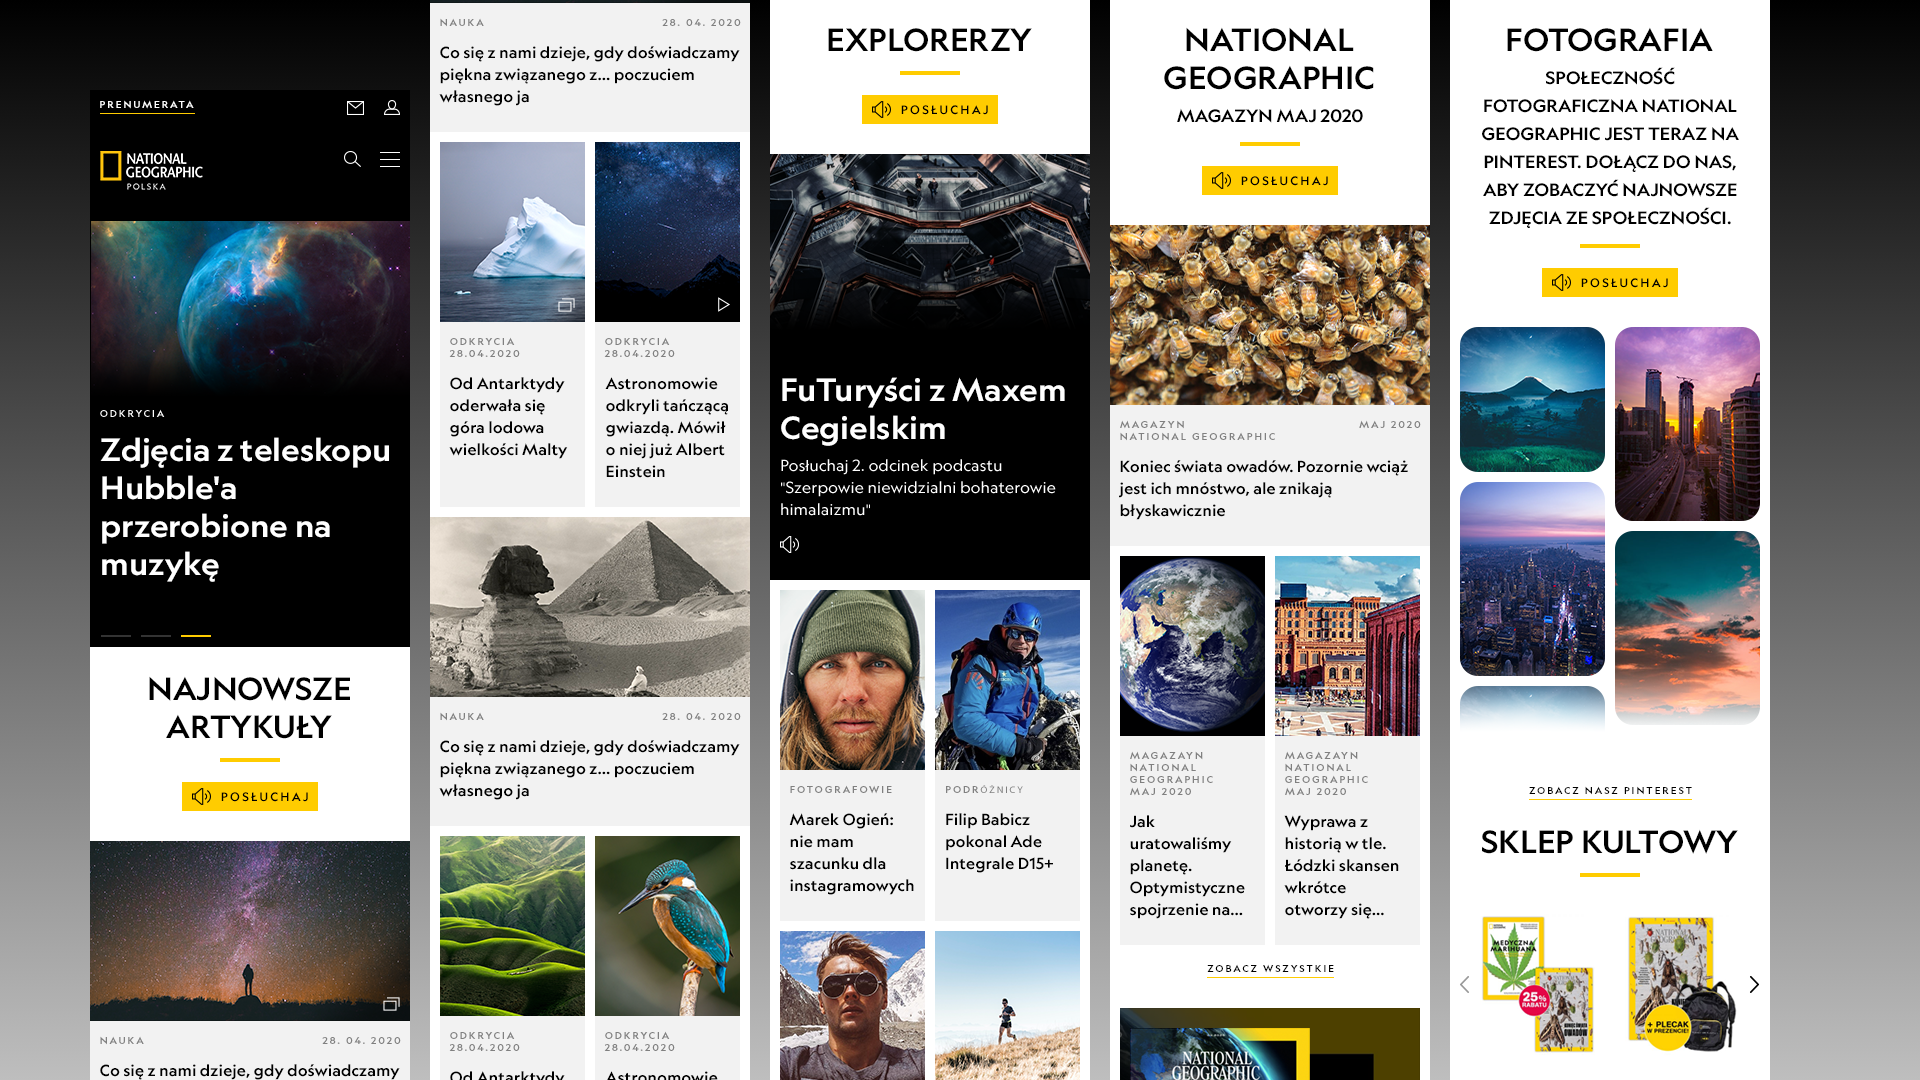Click the National Geographic Polska logo
This screenshot has width=1920, height=1080.
tap(151, 170)
